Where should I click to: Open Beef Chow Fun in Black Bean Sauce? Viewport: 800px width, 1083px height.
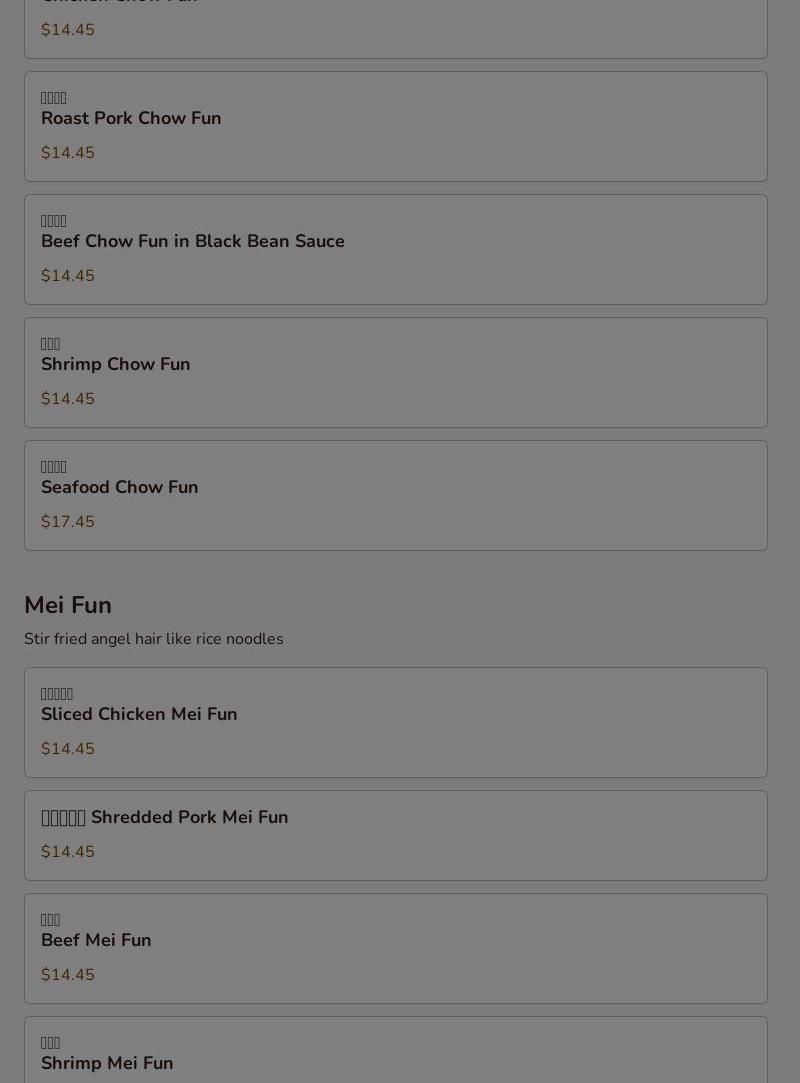396,249
